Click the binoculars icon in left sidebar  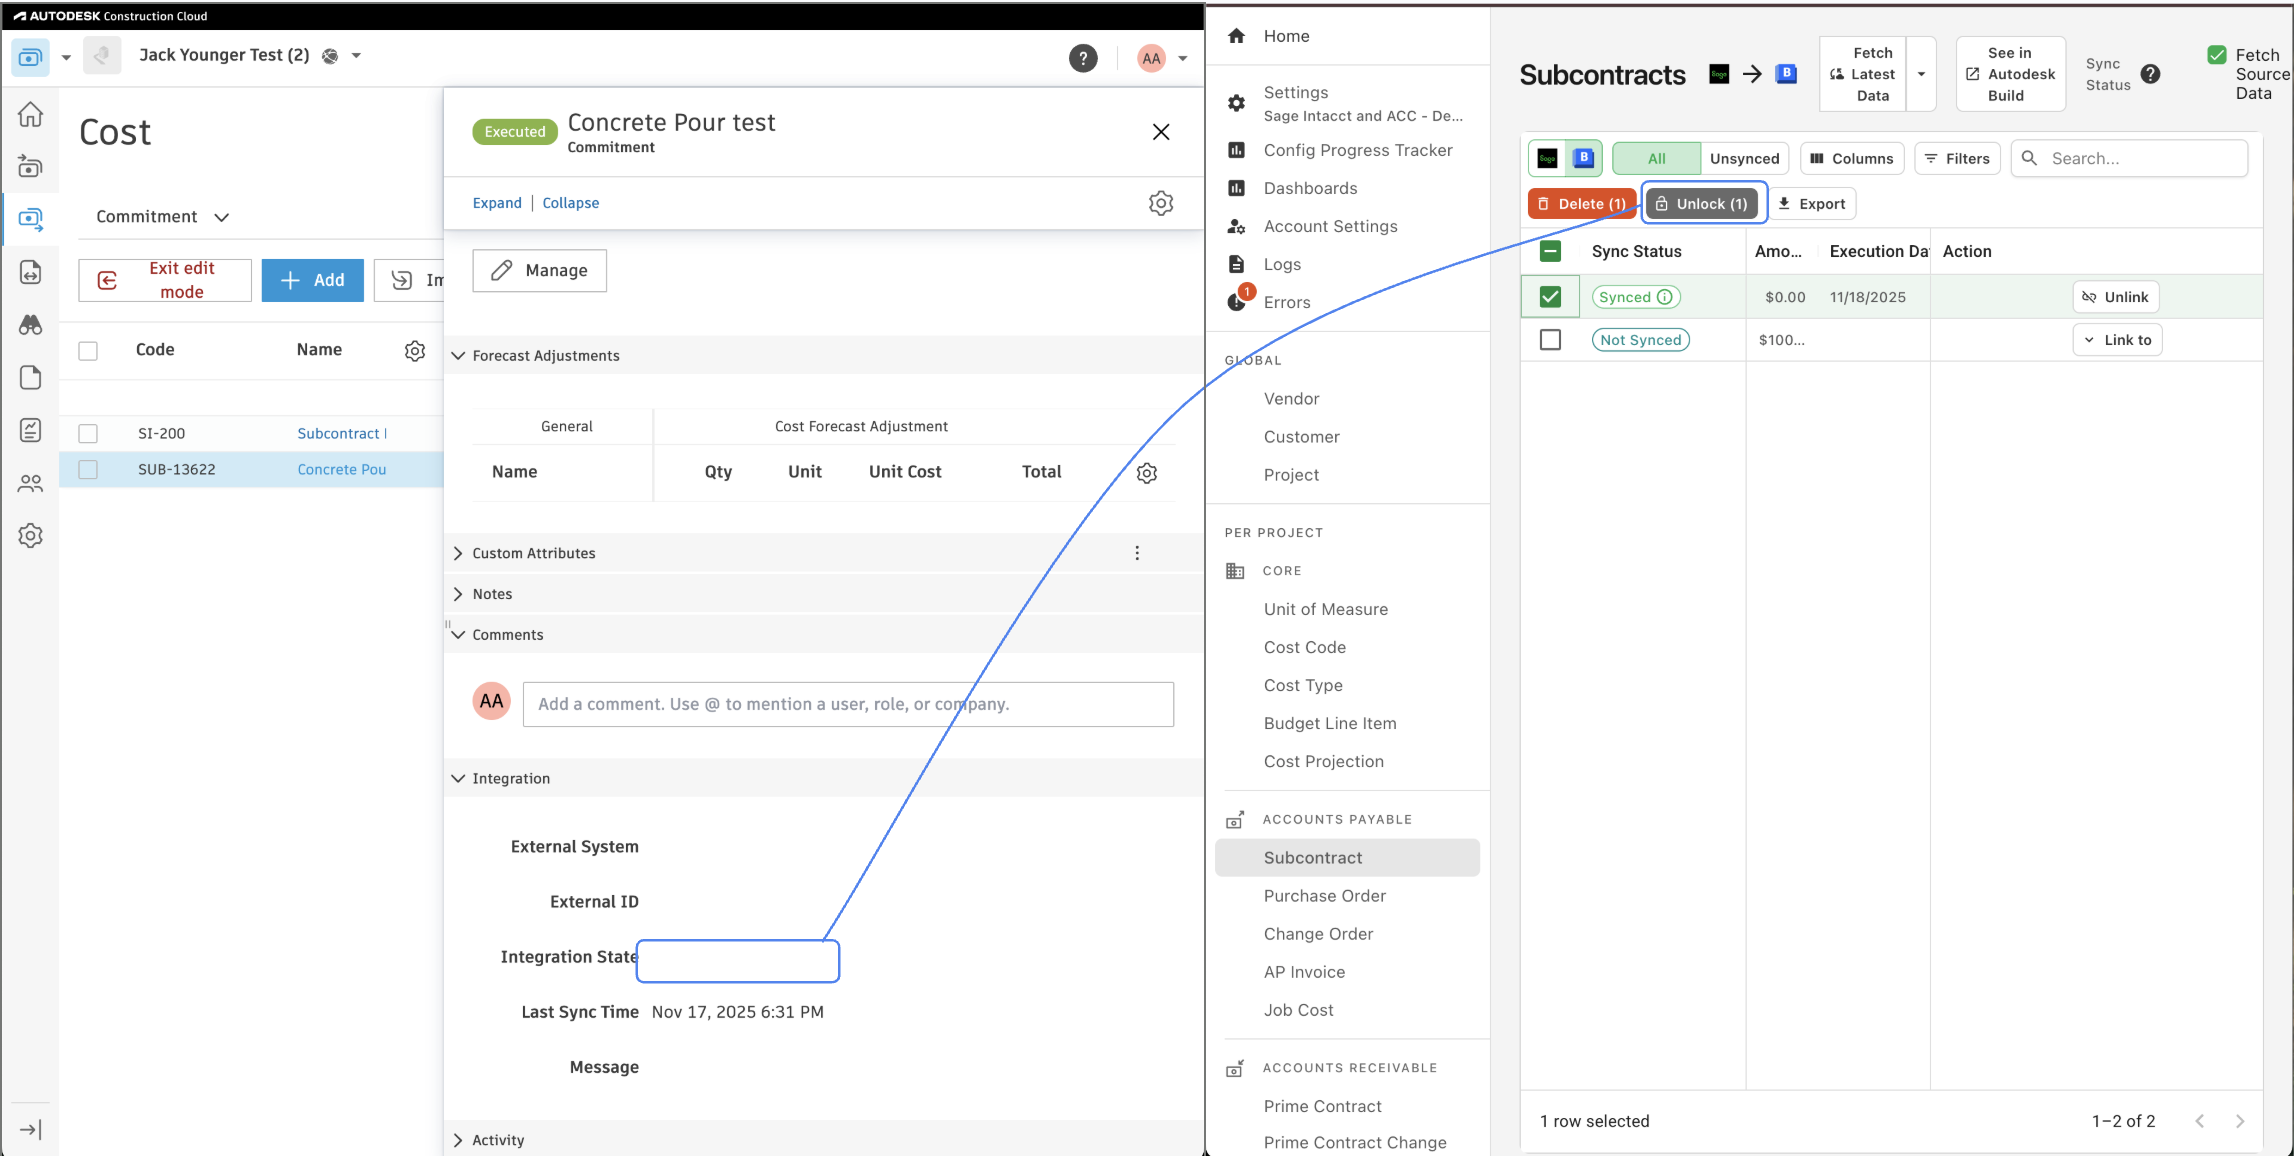coord(31,325)
